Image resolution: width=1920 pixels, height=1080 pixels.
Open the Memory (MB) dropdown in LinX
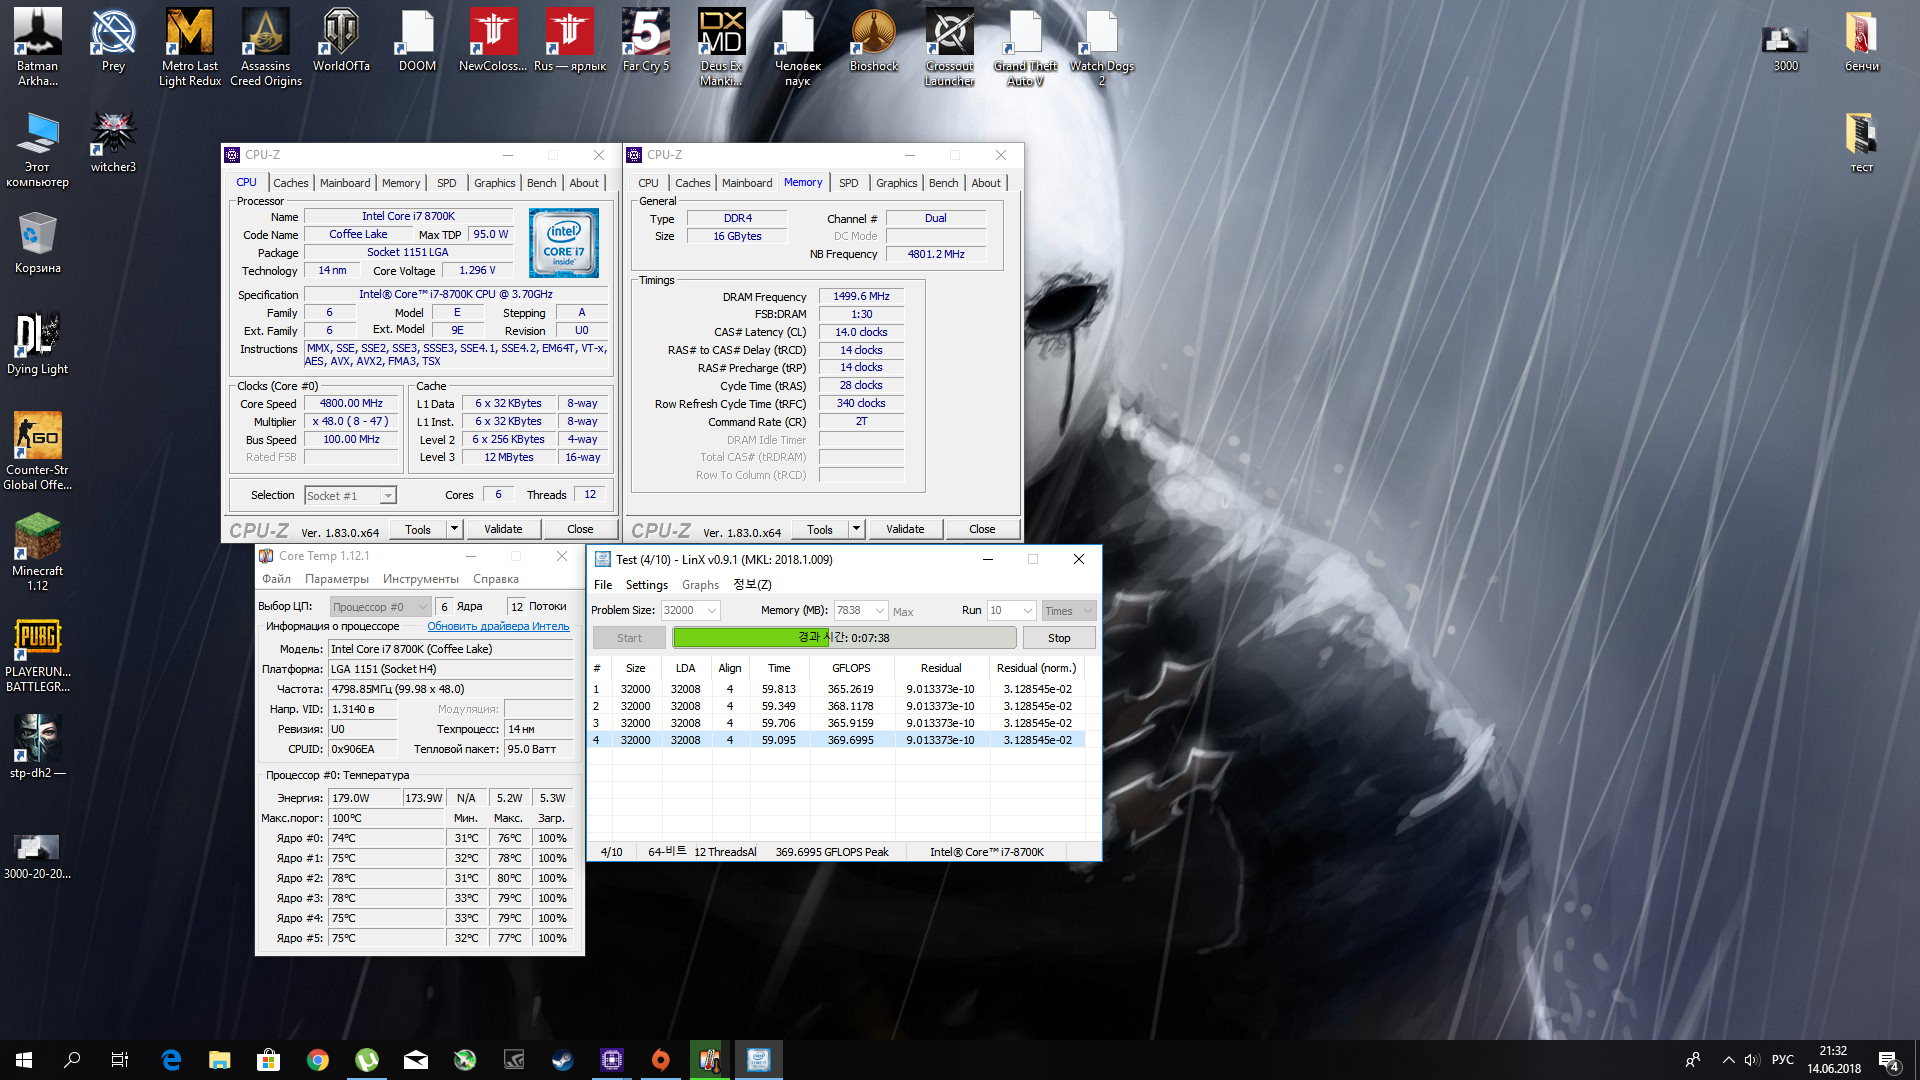click(880, 611)
